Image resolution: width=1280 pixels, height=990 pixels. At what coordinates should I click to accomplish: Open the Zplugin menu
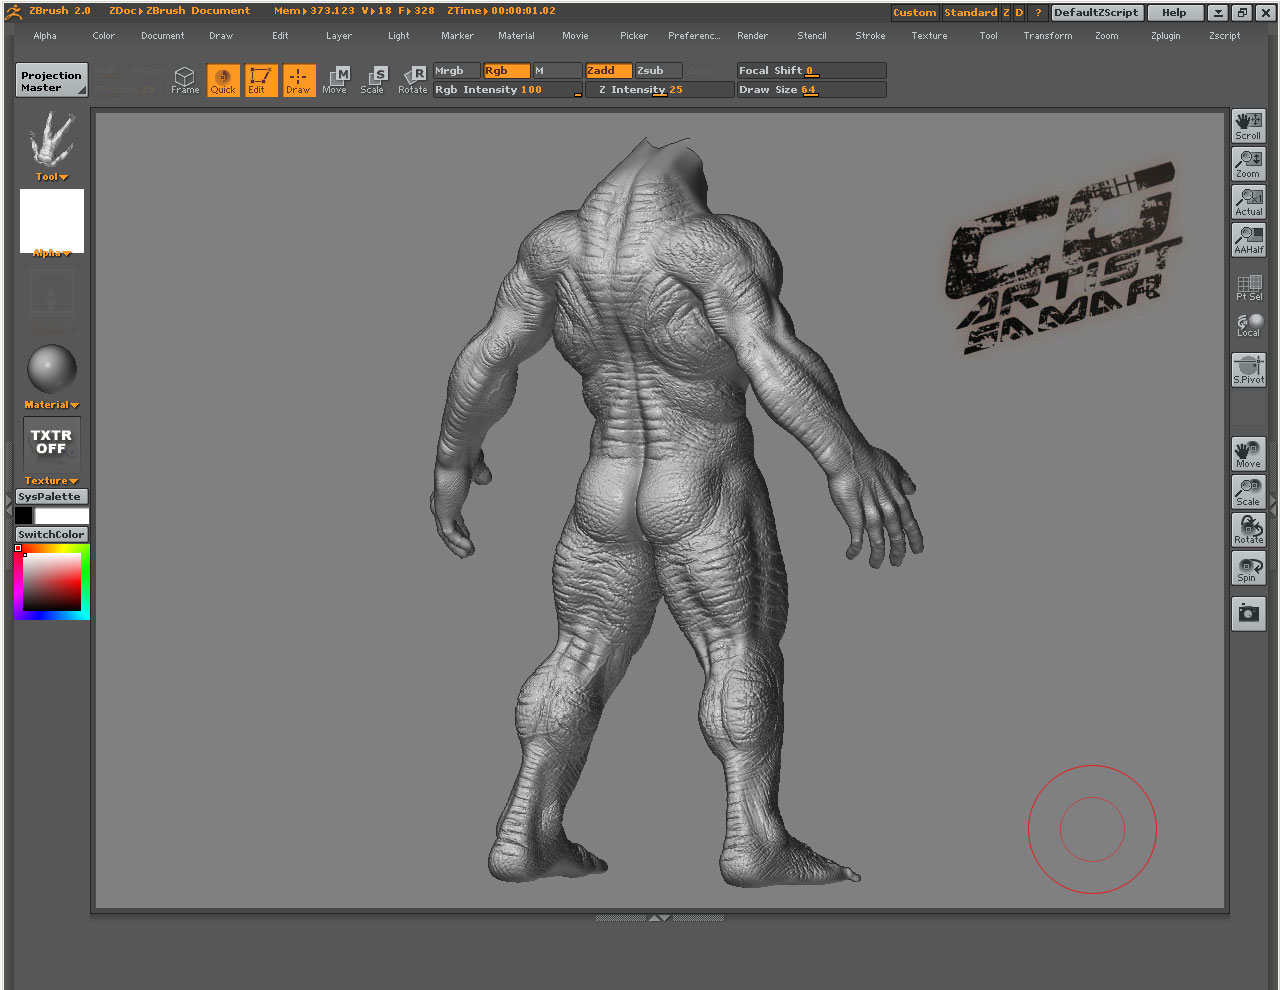point(1165,36)
